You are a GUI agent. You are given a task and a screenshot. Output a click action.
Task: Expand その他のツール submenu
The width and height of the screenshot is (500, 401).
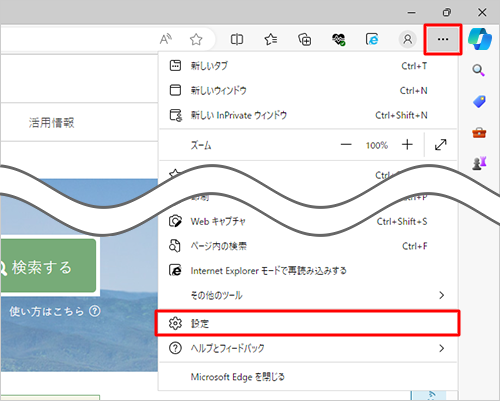308,295
